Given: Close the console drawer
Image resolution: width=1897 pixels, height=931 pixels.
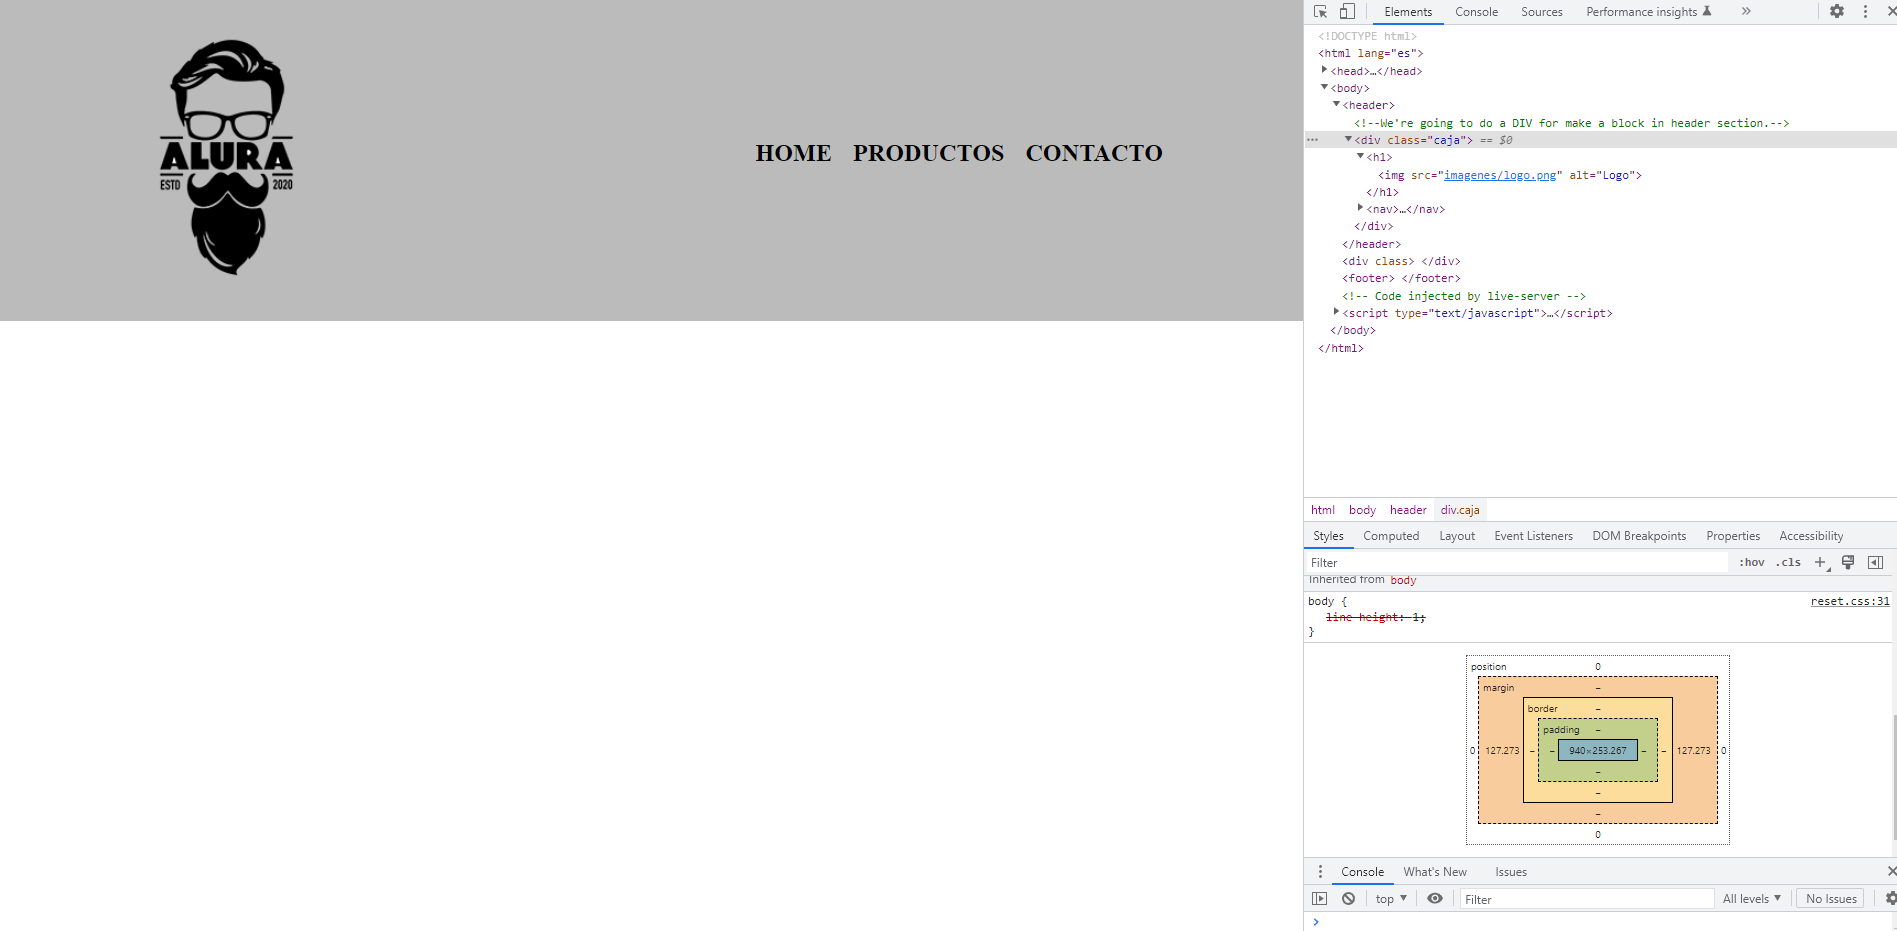Looking at the screenshot, I should point(1891,872).
